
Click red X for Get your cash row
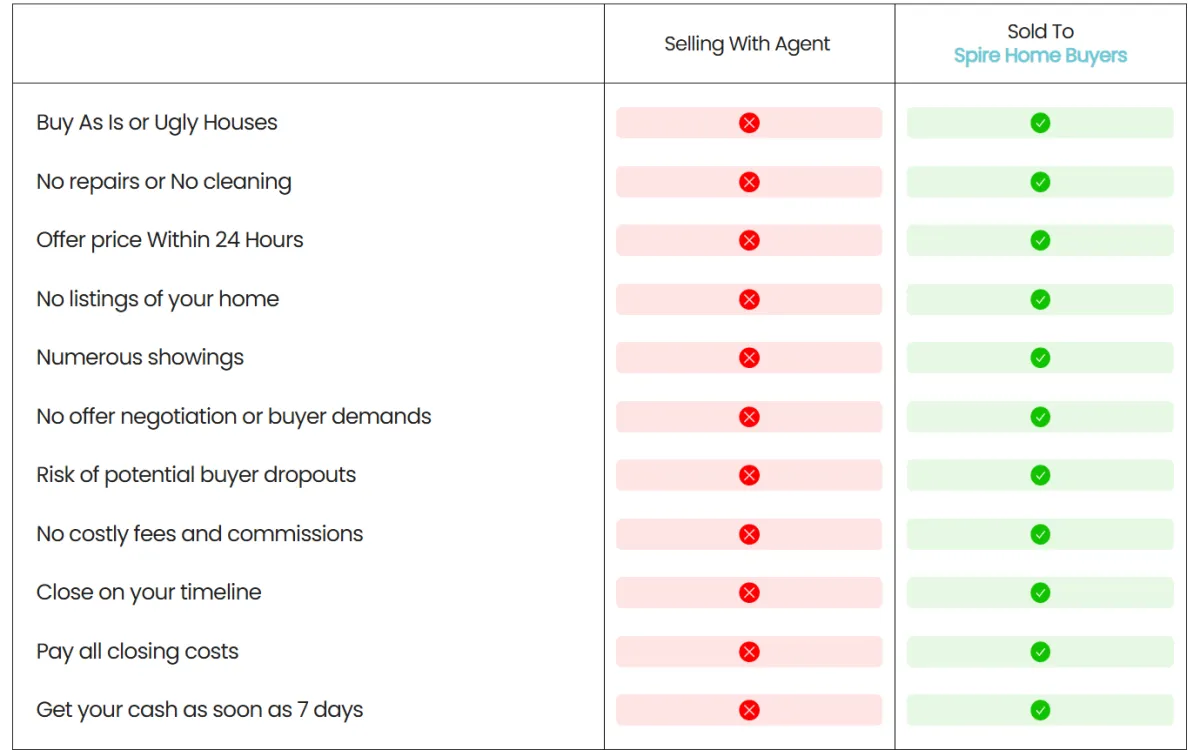749,710
